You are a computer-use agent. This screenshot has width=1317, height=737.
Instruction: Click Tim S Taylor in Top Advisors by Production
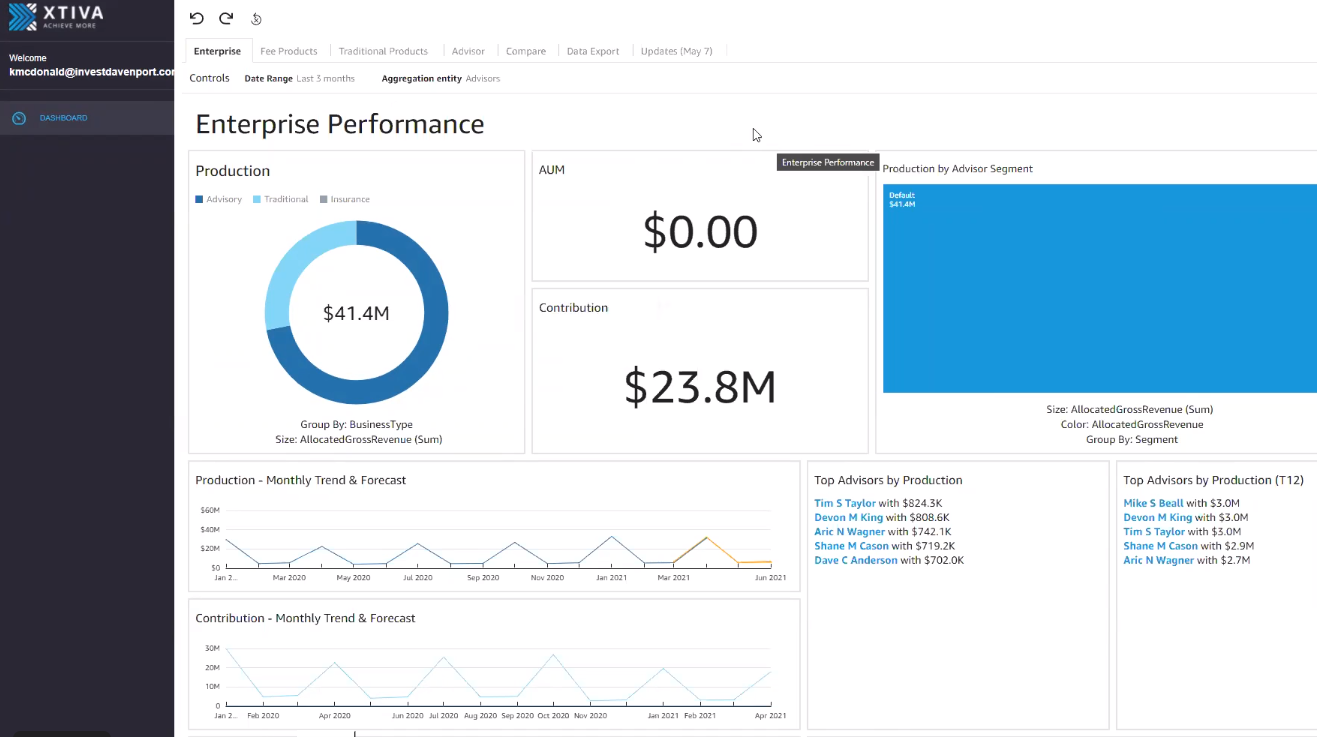coord(844,503)
